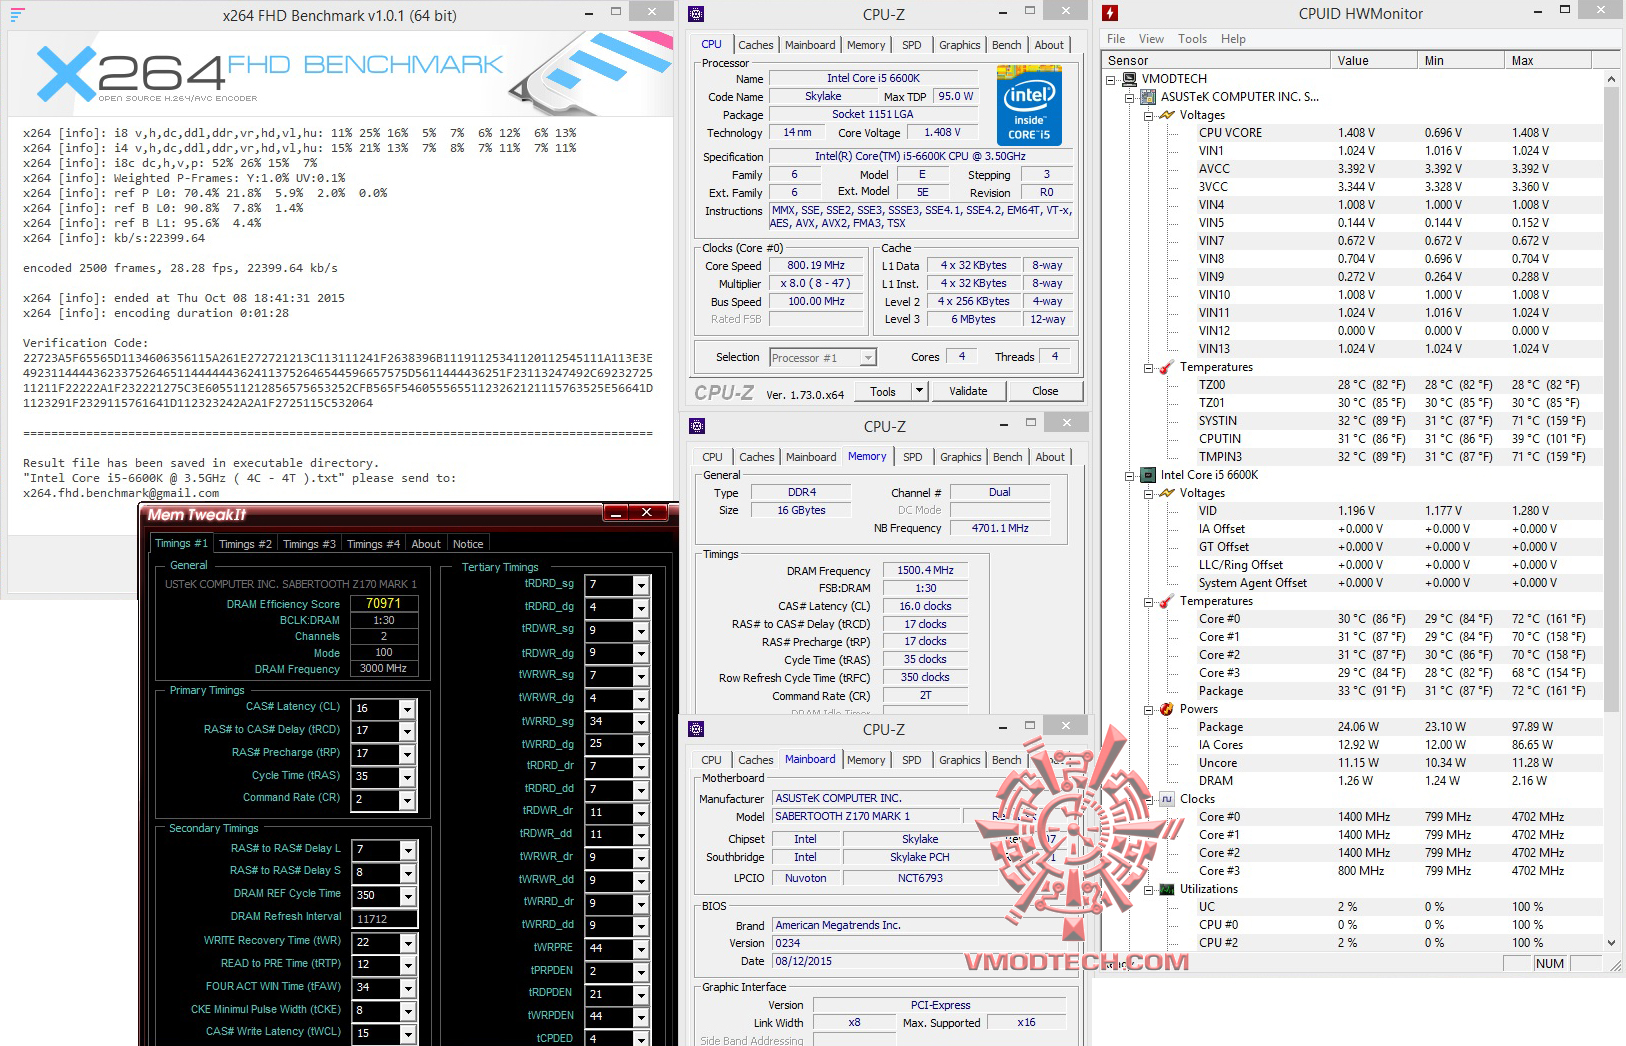Collapse the Intel Core i5 6600K node
The height and width of the screenshot is (1046, 1626).
[1130, 475]
